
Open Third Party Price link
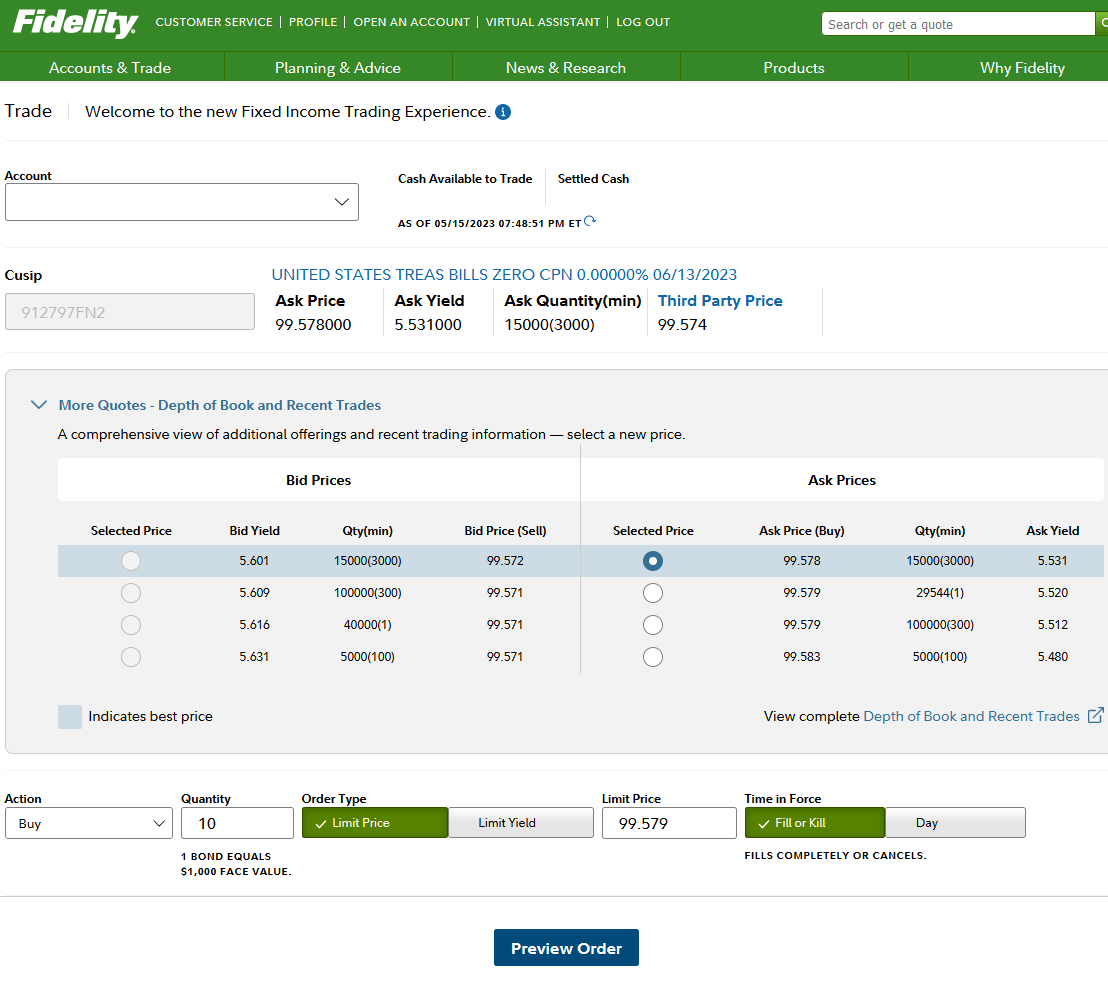pyautogui.click(x=720, y=301)
